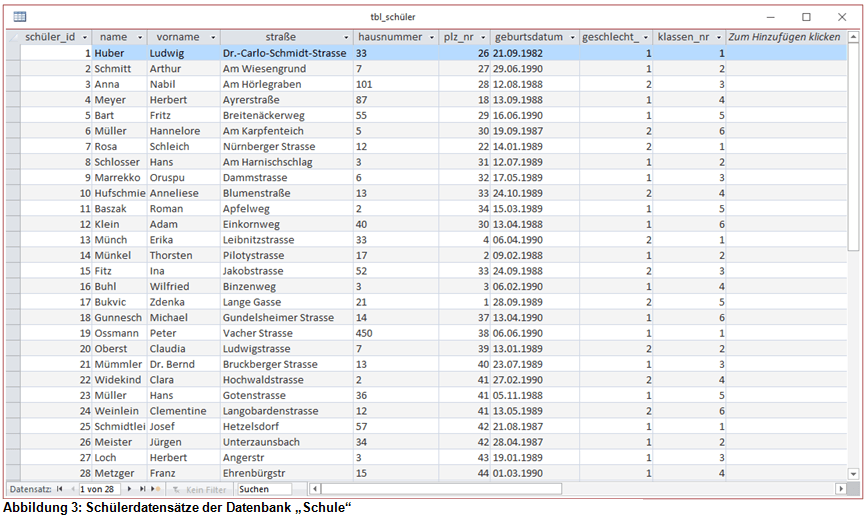Click the 'Kein Filter' button
Screen dimensions: 865x517
(x=200, y=489)
